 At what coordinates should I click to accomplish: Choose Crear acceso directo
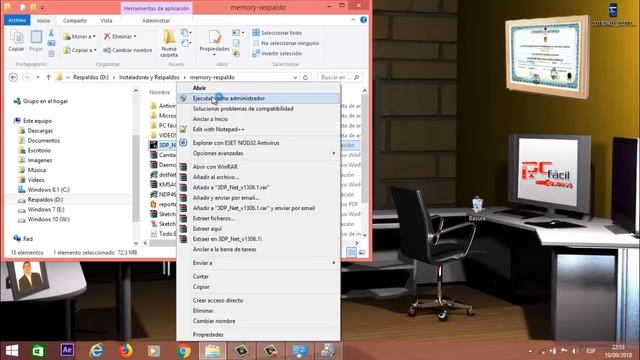(258, 300)
